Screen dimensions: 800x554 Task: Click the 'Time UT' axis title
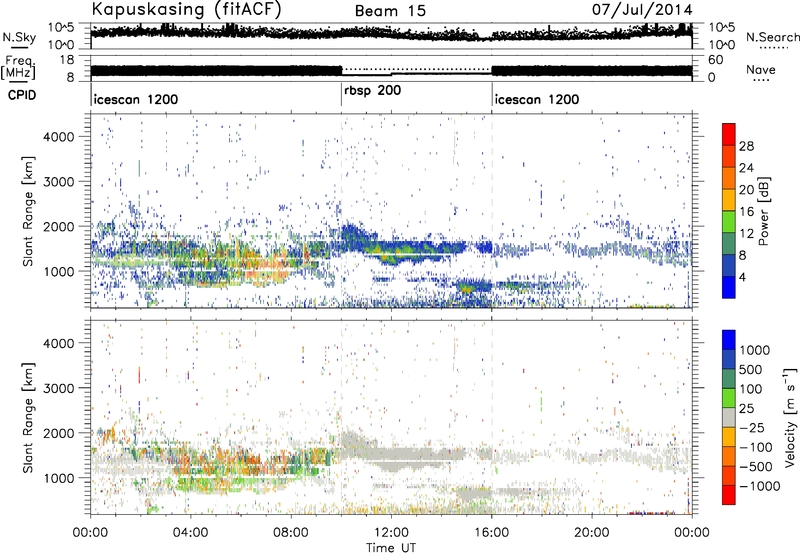[391, 548]
